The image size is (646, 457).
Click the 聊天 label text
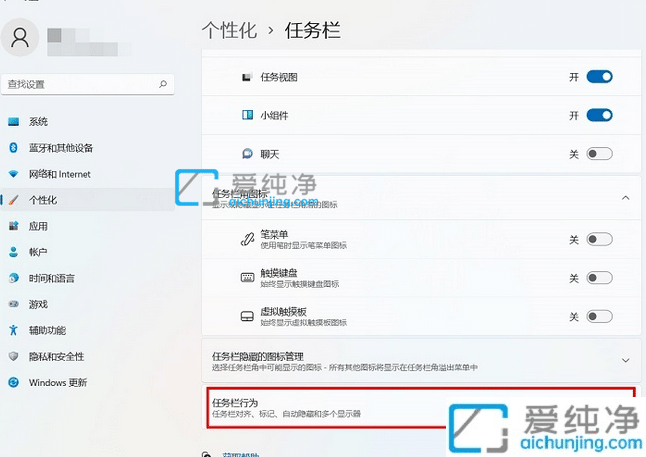tap(270, 154)
